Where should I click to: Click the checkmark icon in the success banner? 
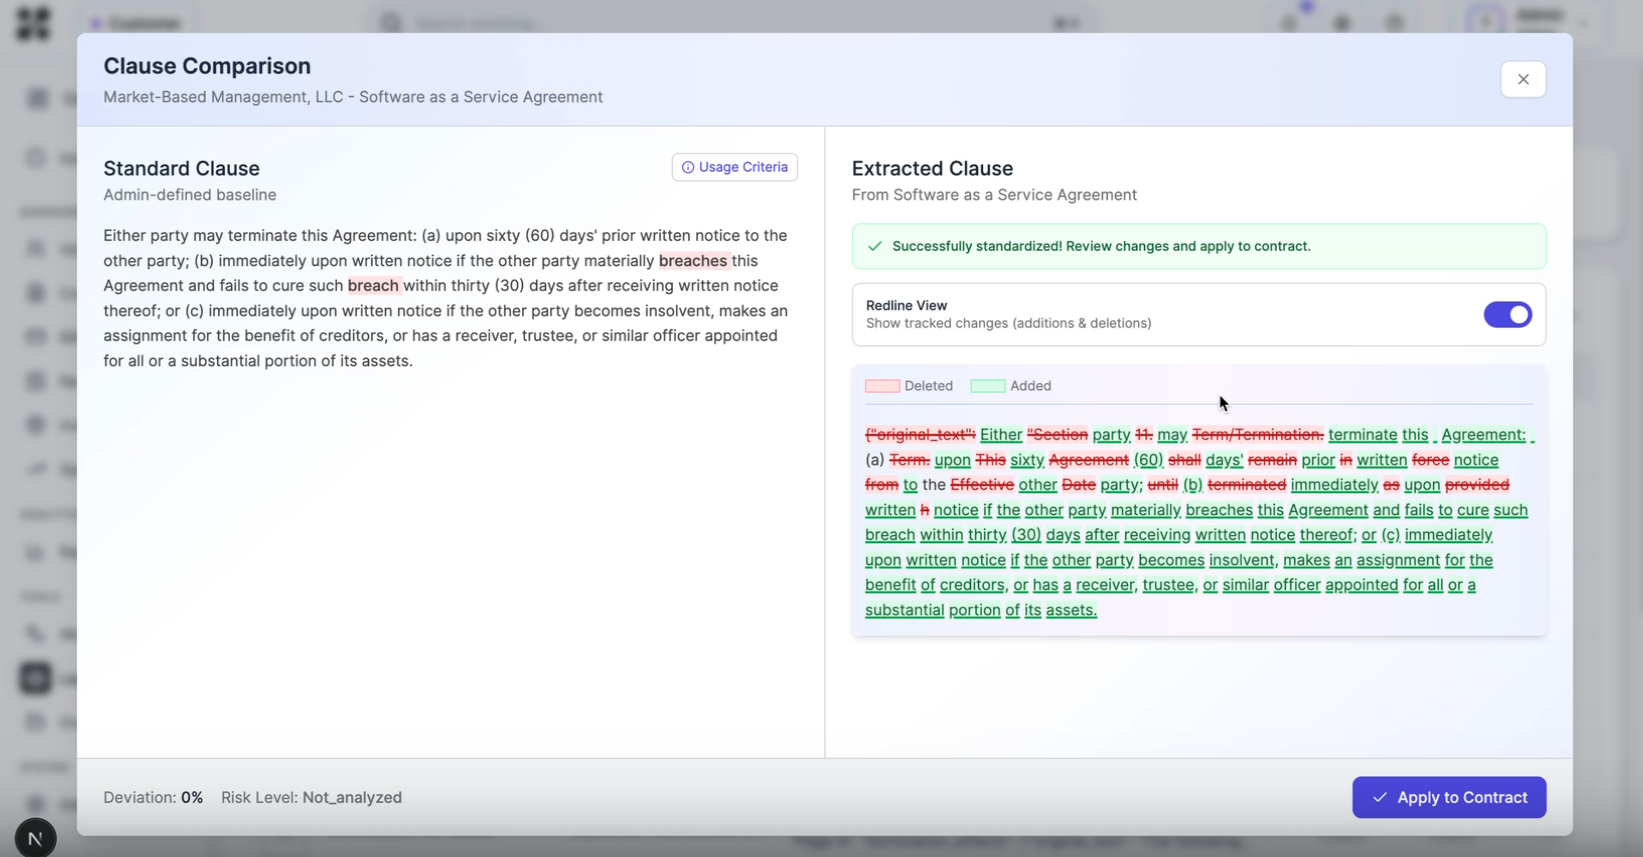(x=875, y=246)
